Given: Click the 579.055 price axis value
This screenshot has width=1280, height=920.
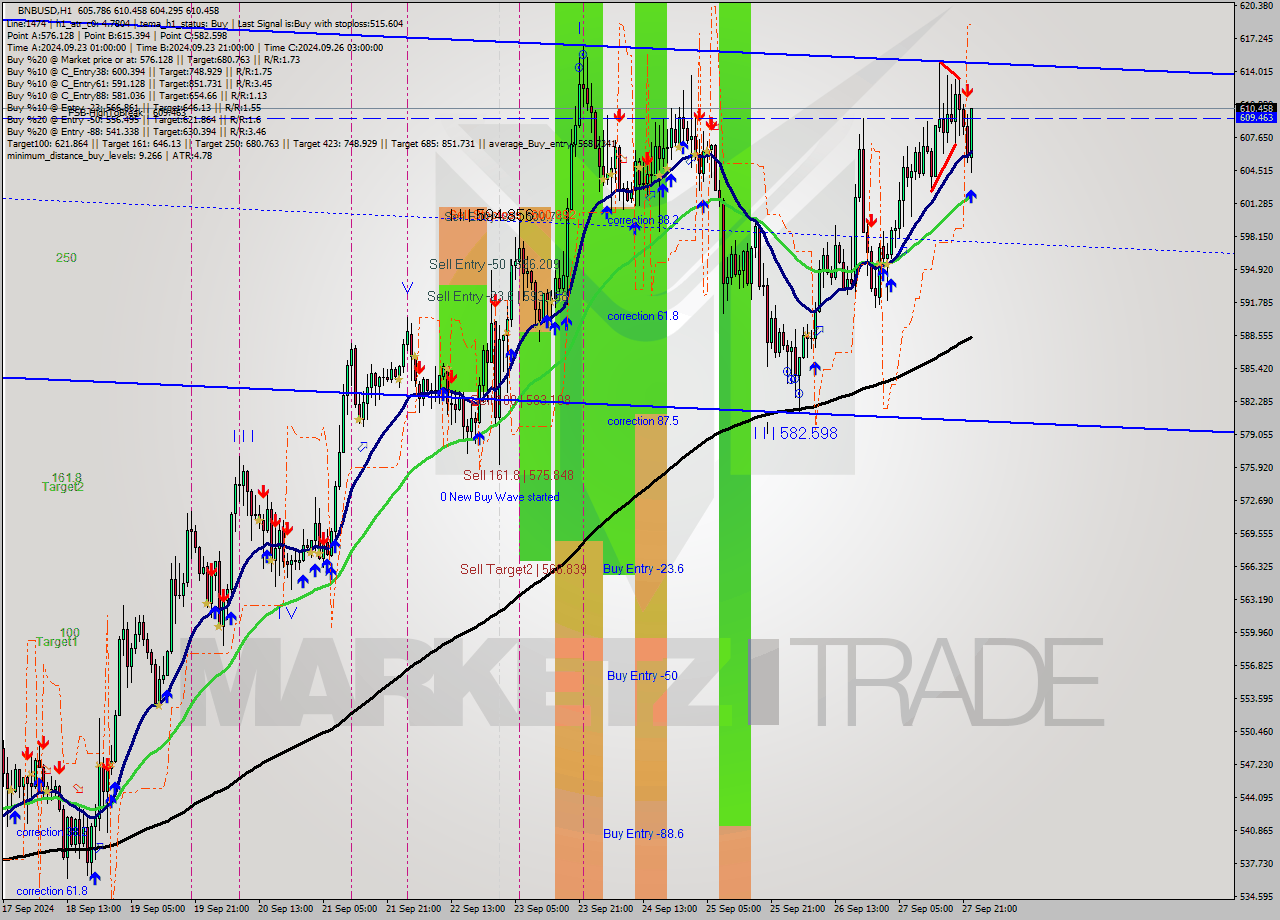Looking at the screenshot, I should tap(1255, 435).
